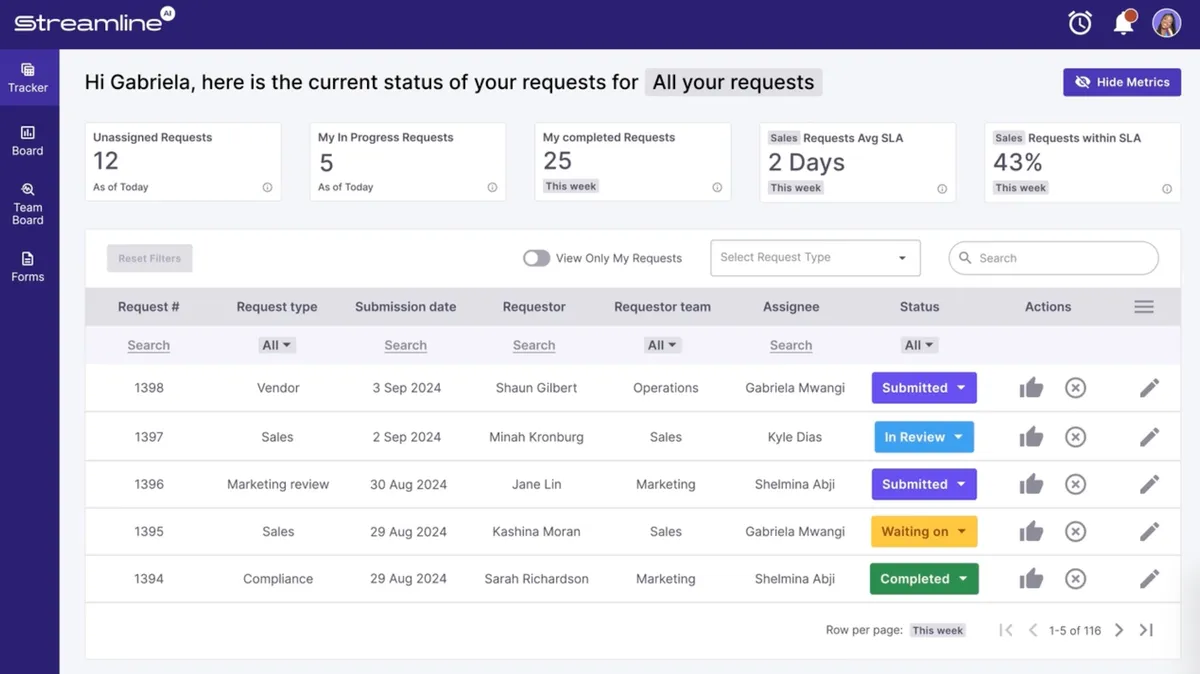Viewport: 1200px width, 674px height.
Task: Click info icon on Unassigned Requests card
Action: pyautogui.click(x=267, y=188)
